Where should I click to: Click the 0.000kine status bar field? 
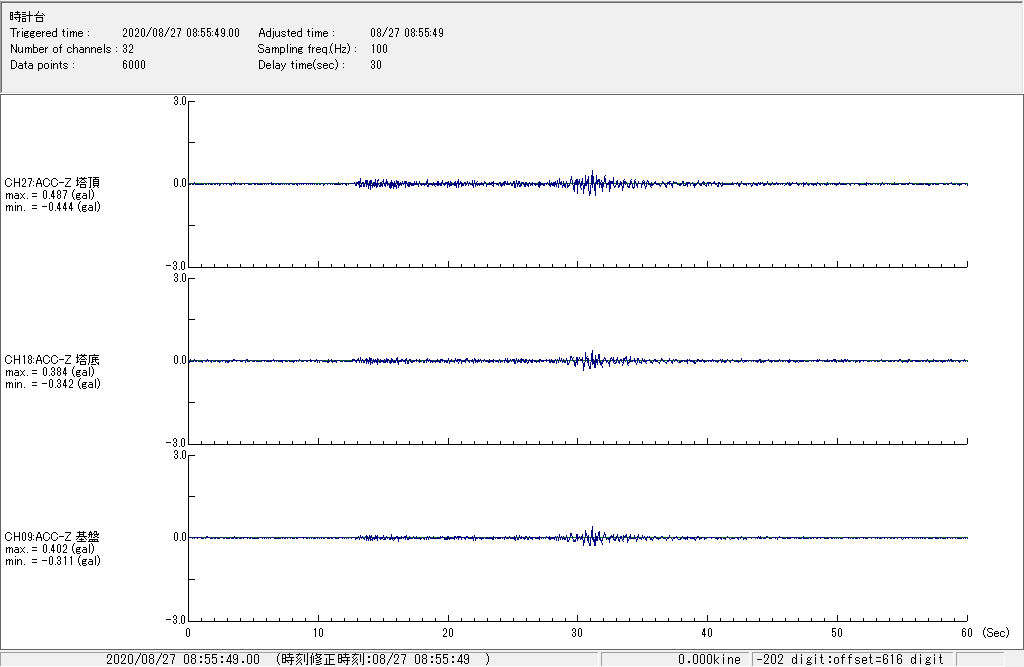tap(708, 659)
